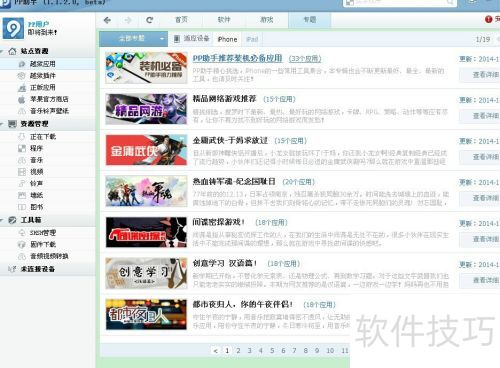Open the 首页 tab
Screen dimensions: 500x368
[x=181, y=20]
